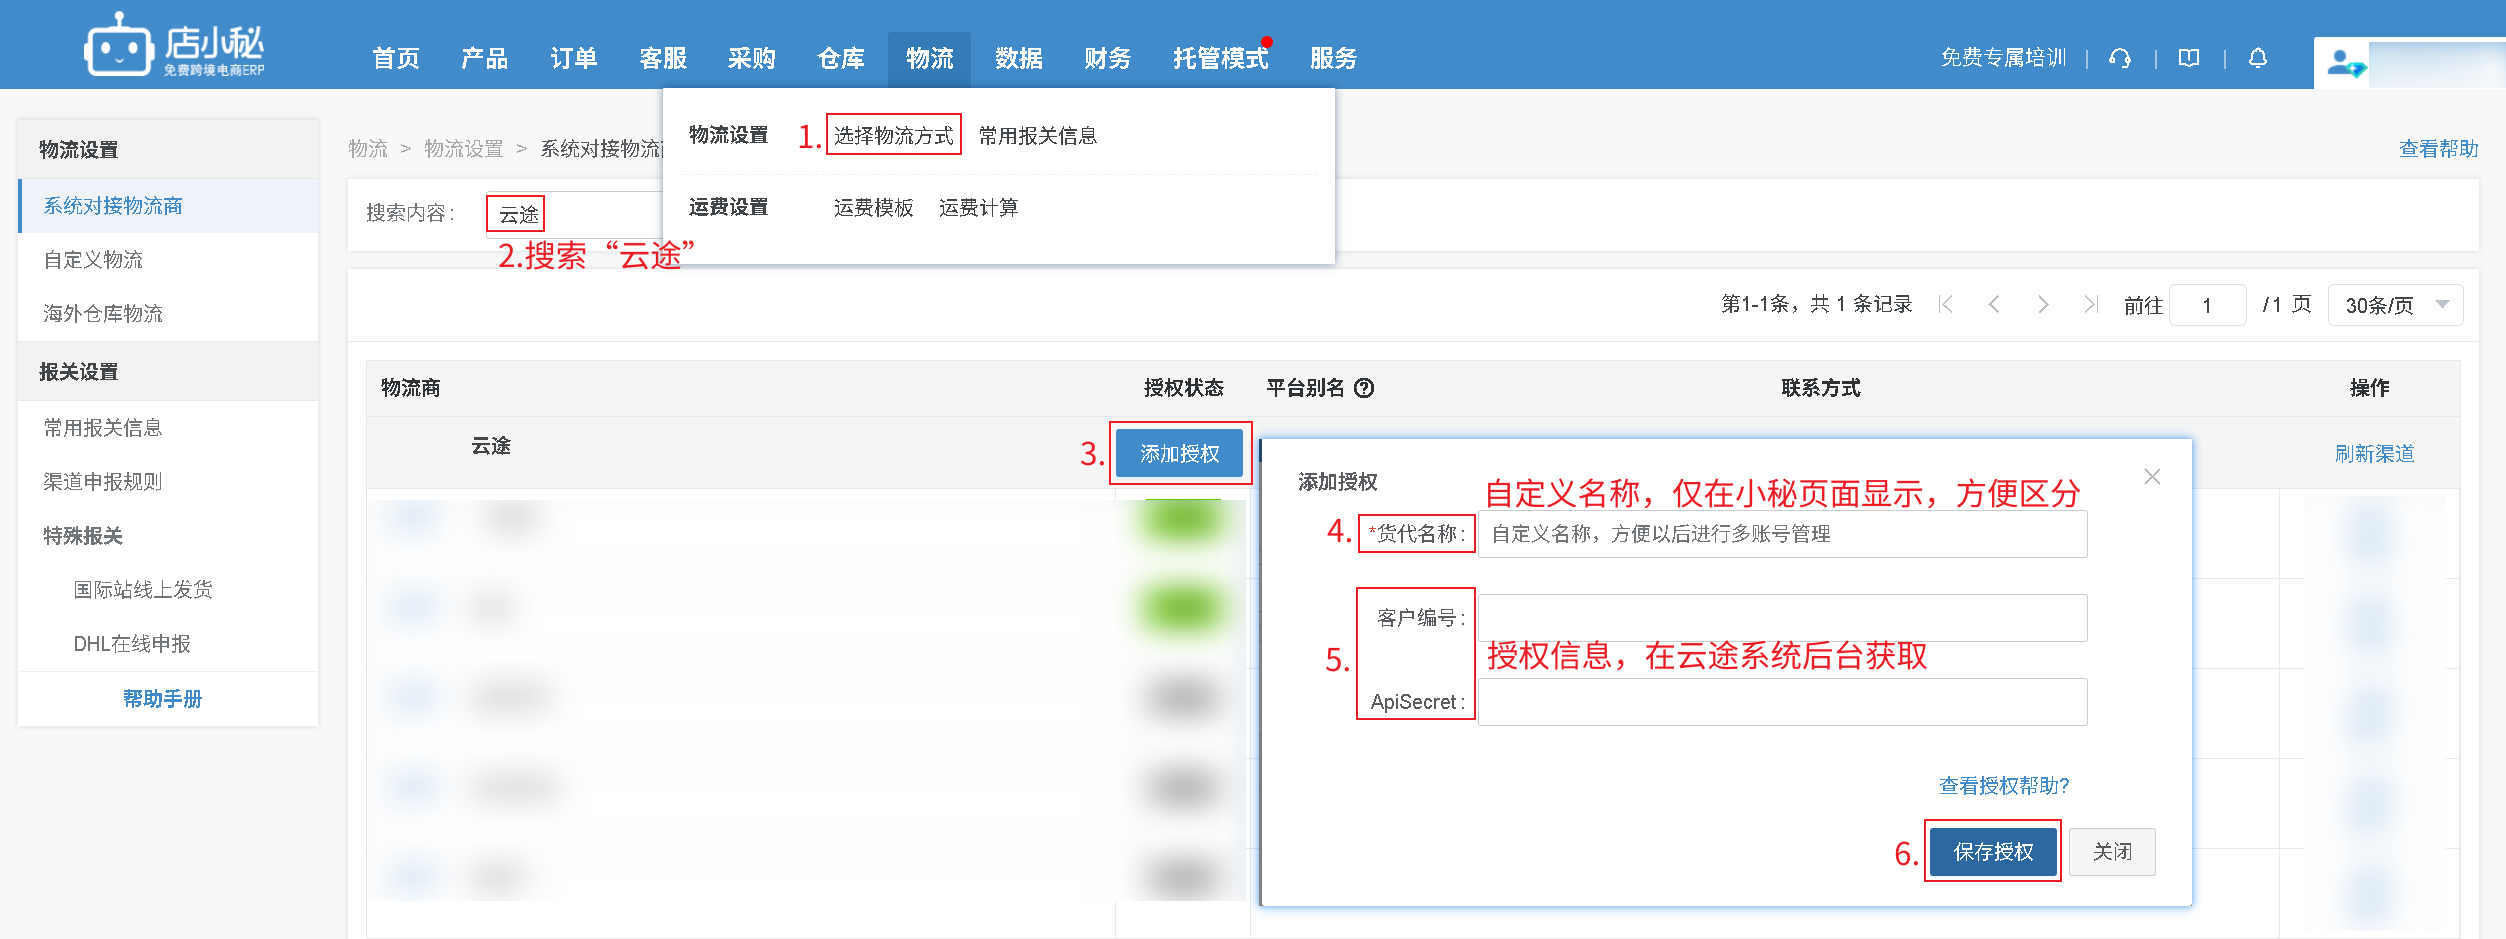2506x939 pixels.
Task: Open the 物流 top menu
Action: pos(929,59)
